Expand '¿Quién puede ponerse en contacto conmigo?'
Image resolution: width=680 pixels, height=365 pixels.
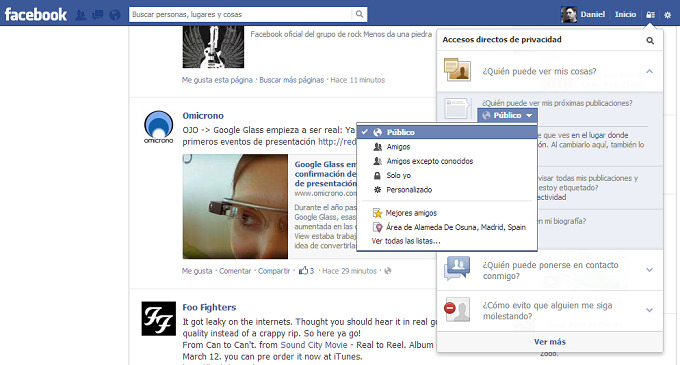pos(649,270)
